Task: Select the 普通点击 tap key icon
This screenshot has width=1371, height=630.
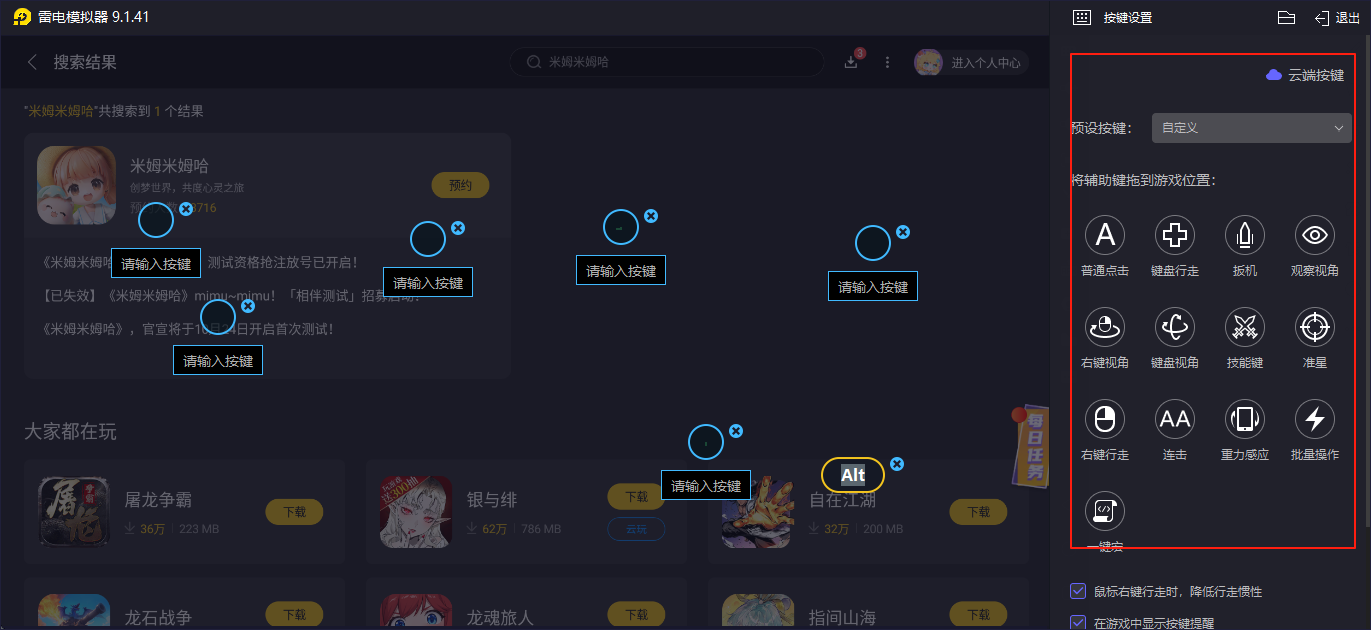Action: click(x=1105, y=235)
